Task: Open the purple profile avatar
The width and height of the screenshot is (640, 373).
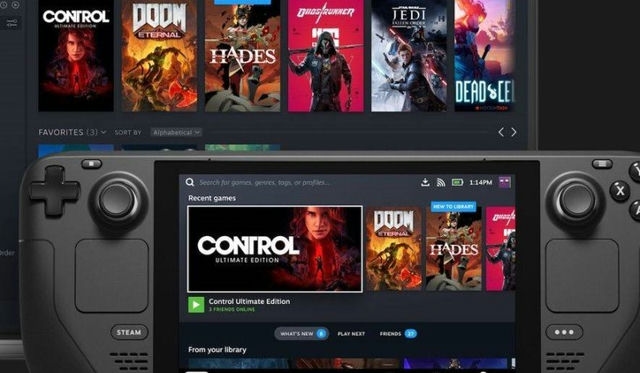Action: [504, 182]
